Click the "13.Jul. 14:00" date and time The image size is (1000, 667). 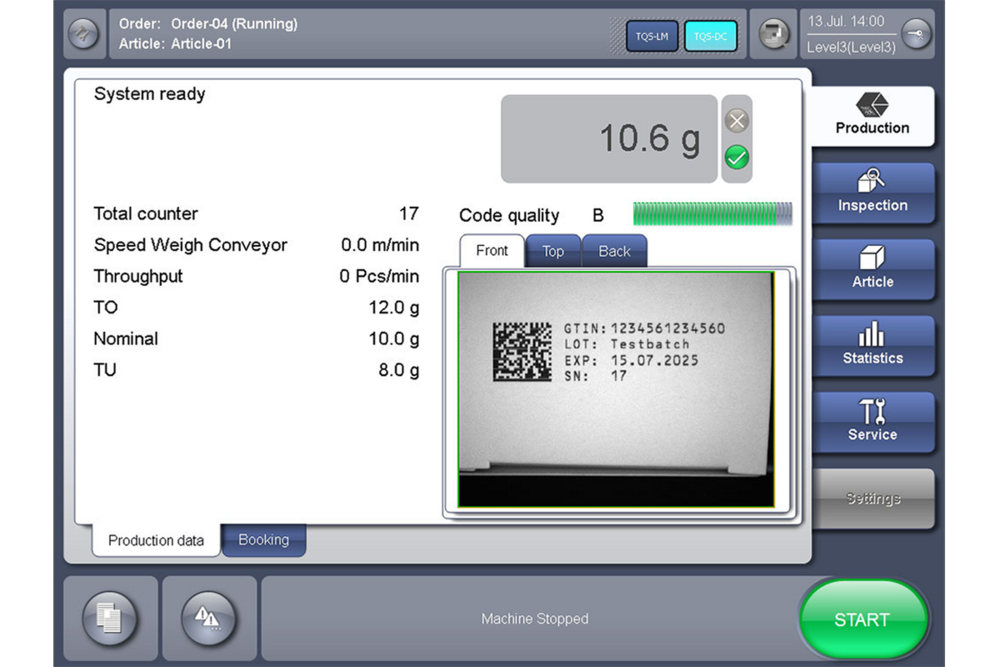tap(846, 21)
